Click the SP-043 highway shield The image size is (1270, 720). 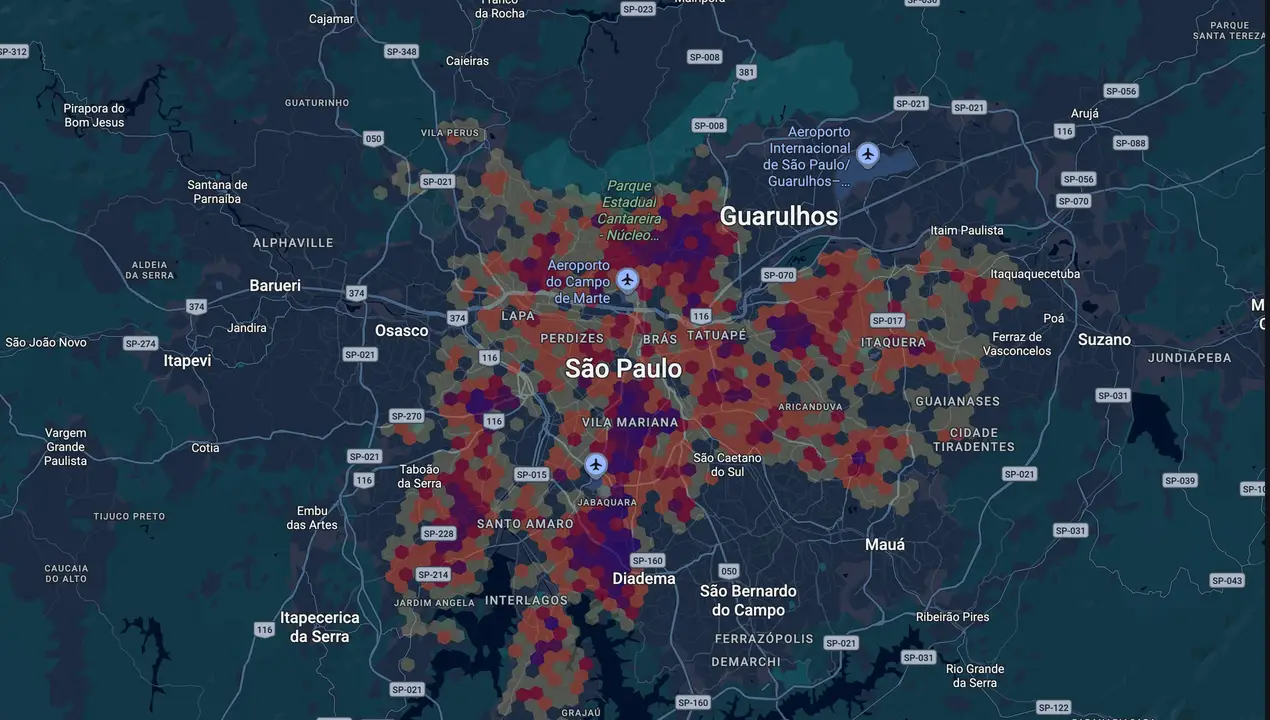click(x=1227, y=581)
